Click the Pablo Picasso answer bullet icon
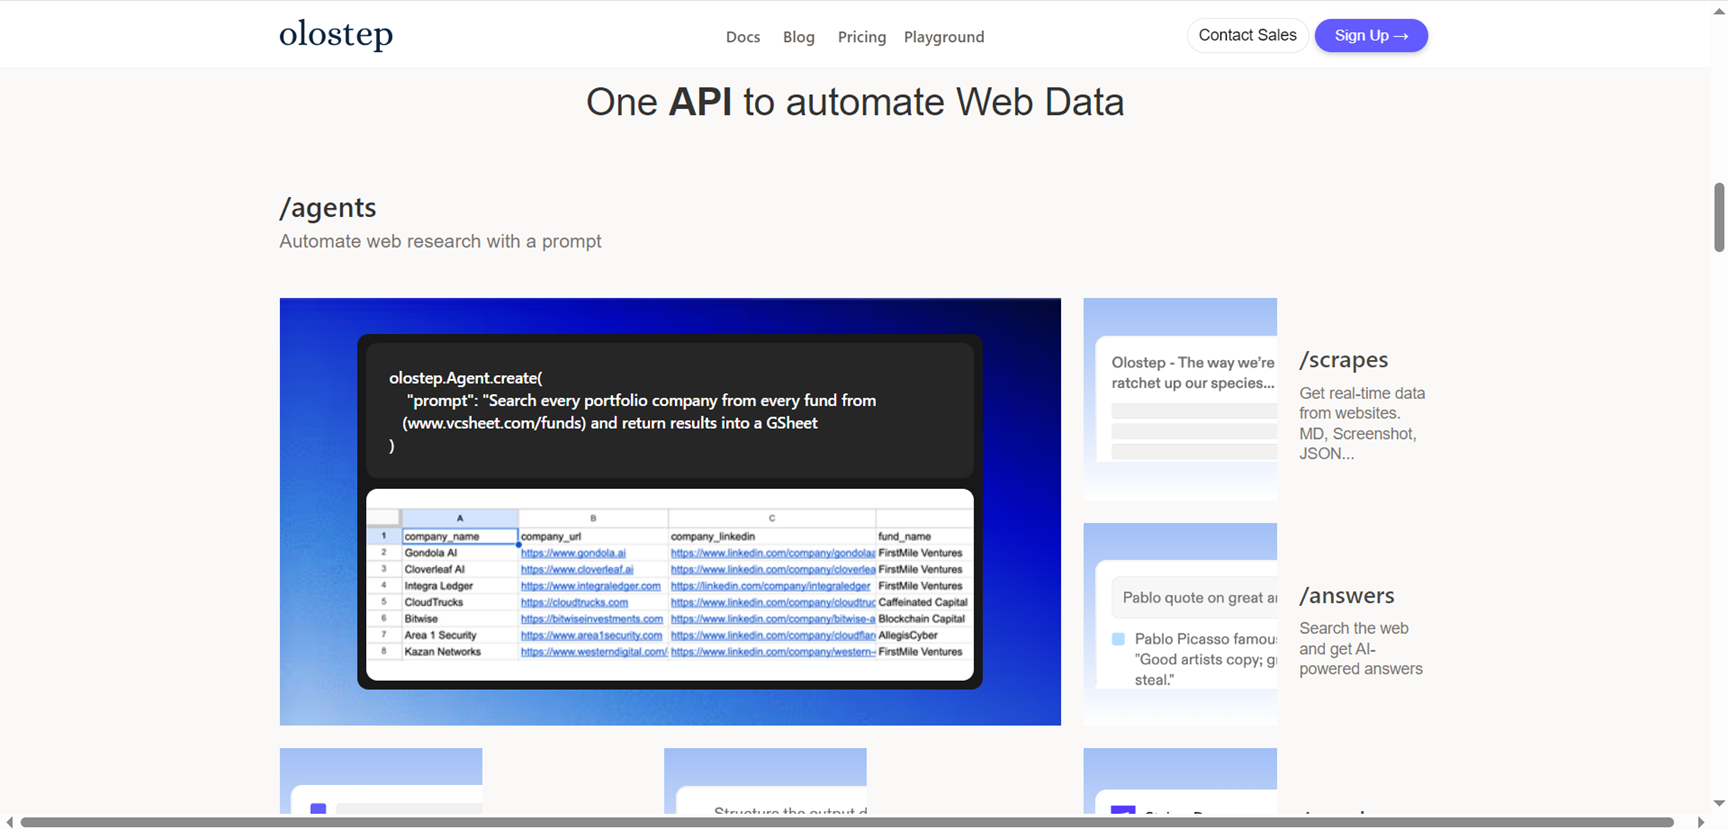The height and width of the screenshot is (830, 1728). 1118,639
